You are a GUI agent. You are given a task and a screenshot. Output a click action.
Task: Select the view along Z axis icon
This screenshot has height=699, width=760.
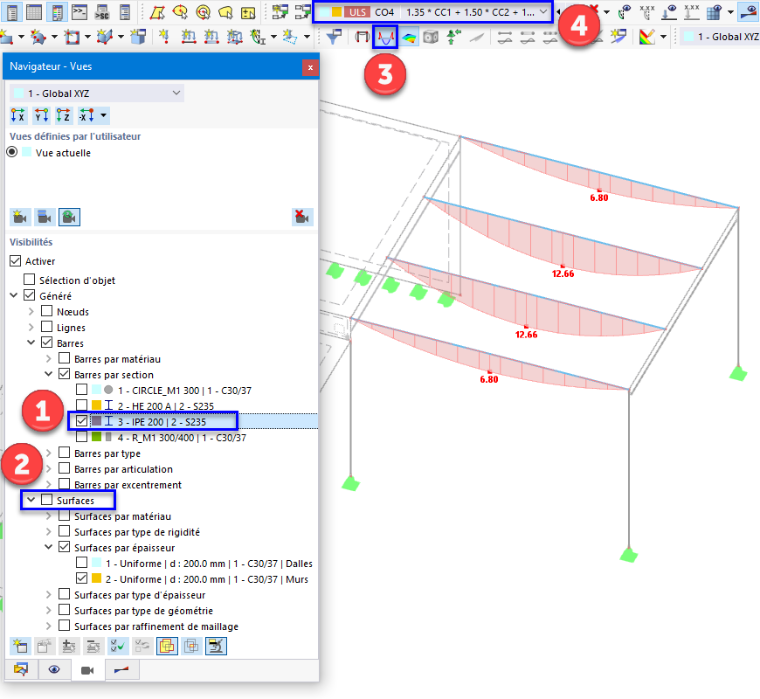coord(63,115)
